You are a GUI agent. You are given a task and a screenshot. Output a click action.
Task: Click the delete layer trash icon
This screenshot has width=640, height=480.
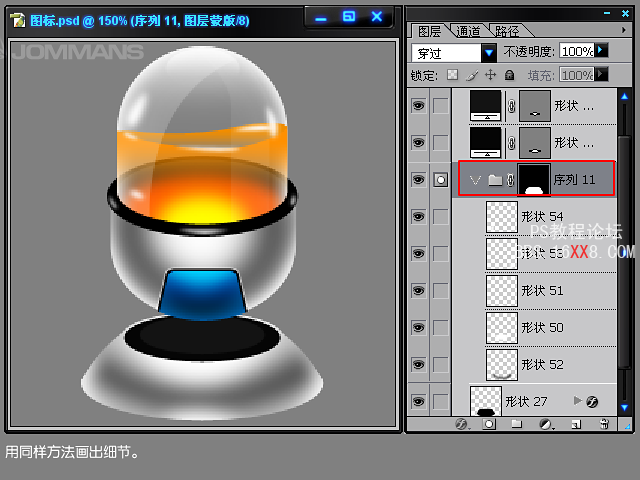click(x=604, y=424)
